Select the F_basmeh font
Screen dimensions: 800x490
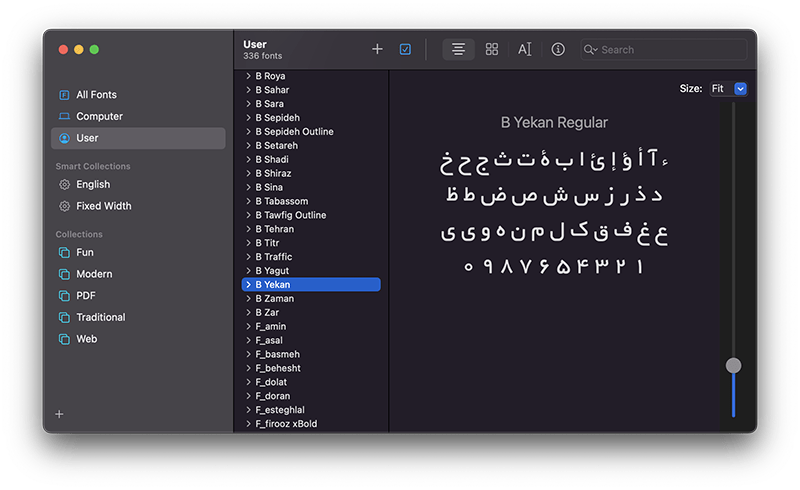278,354
